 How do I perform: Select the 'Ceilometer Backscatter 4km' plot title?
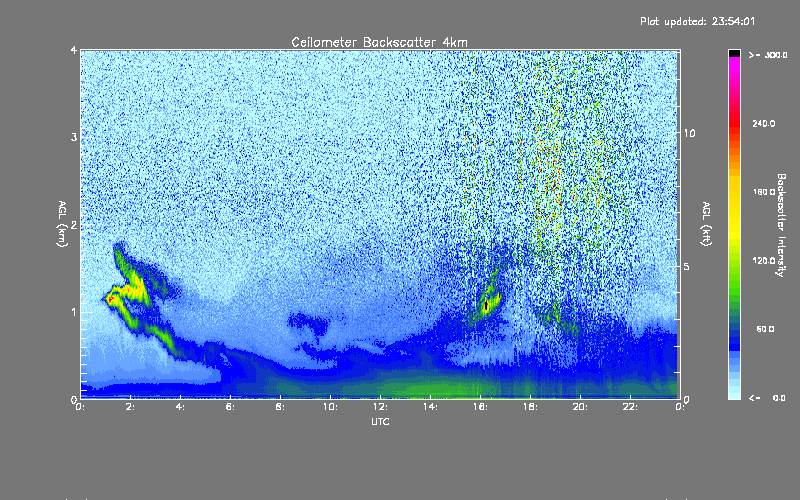coord(379,42)
